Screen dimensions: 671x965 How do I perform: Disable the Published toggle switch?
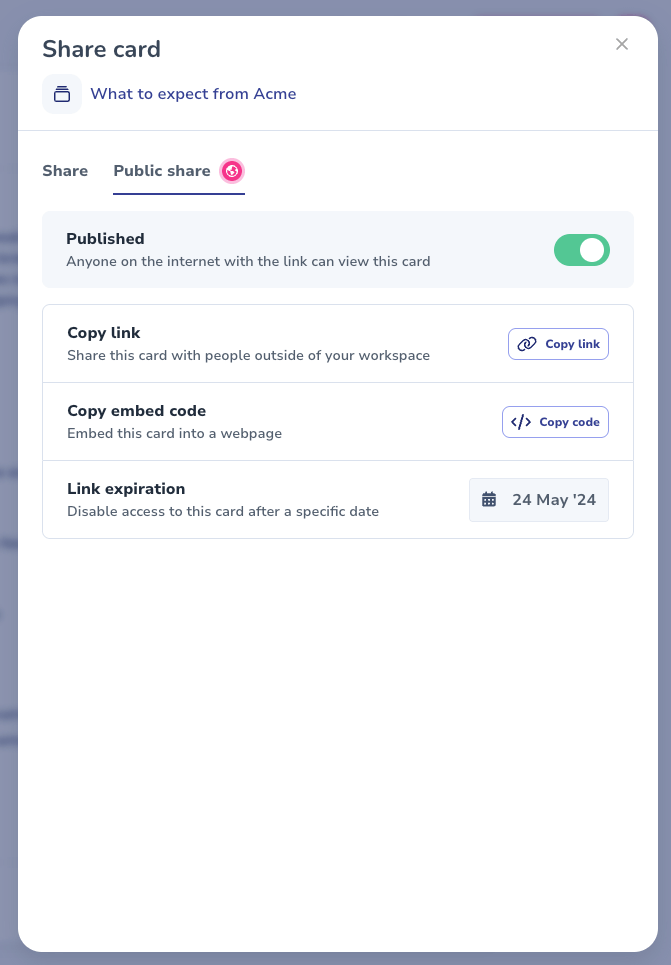(x=581, y=250)
